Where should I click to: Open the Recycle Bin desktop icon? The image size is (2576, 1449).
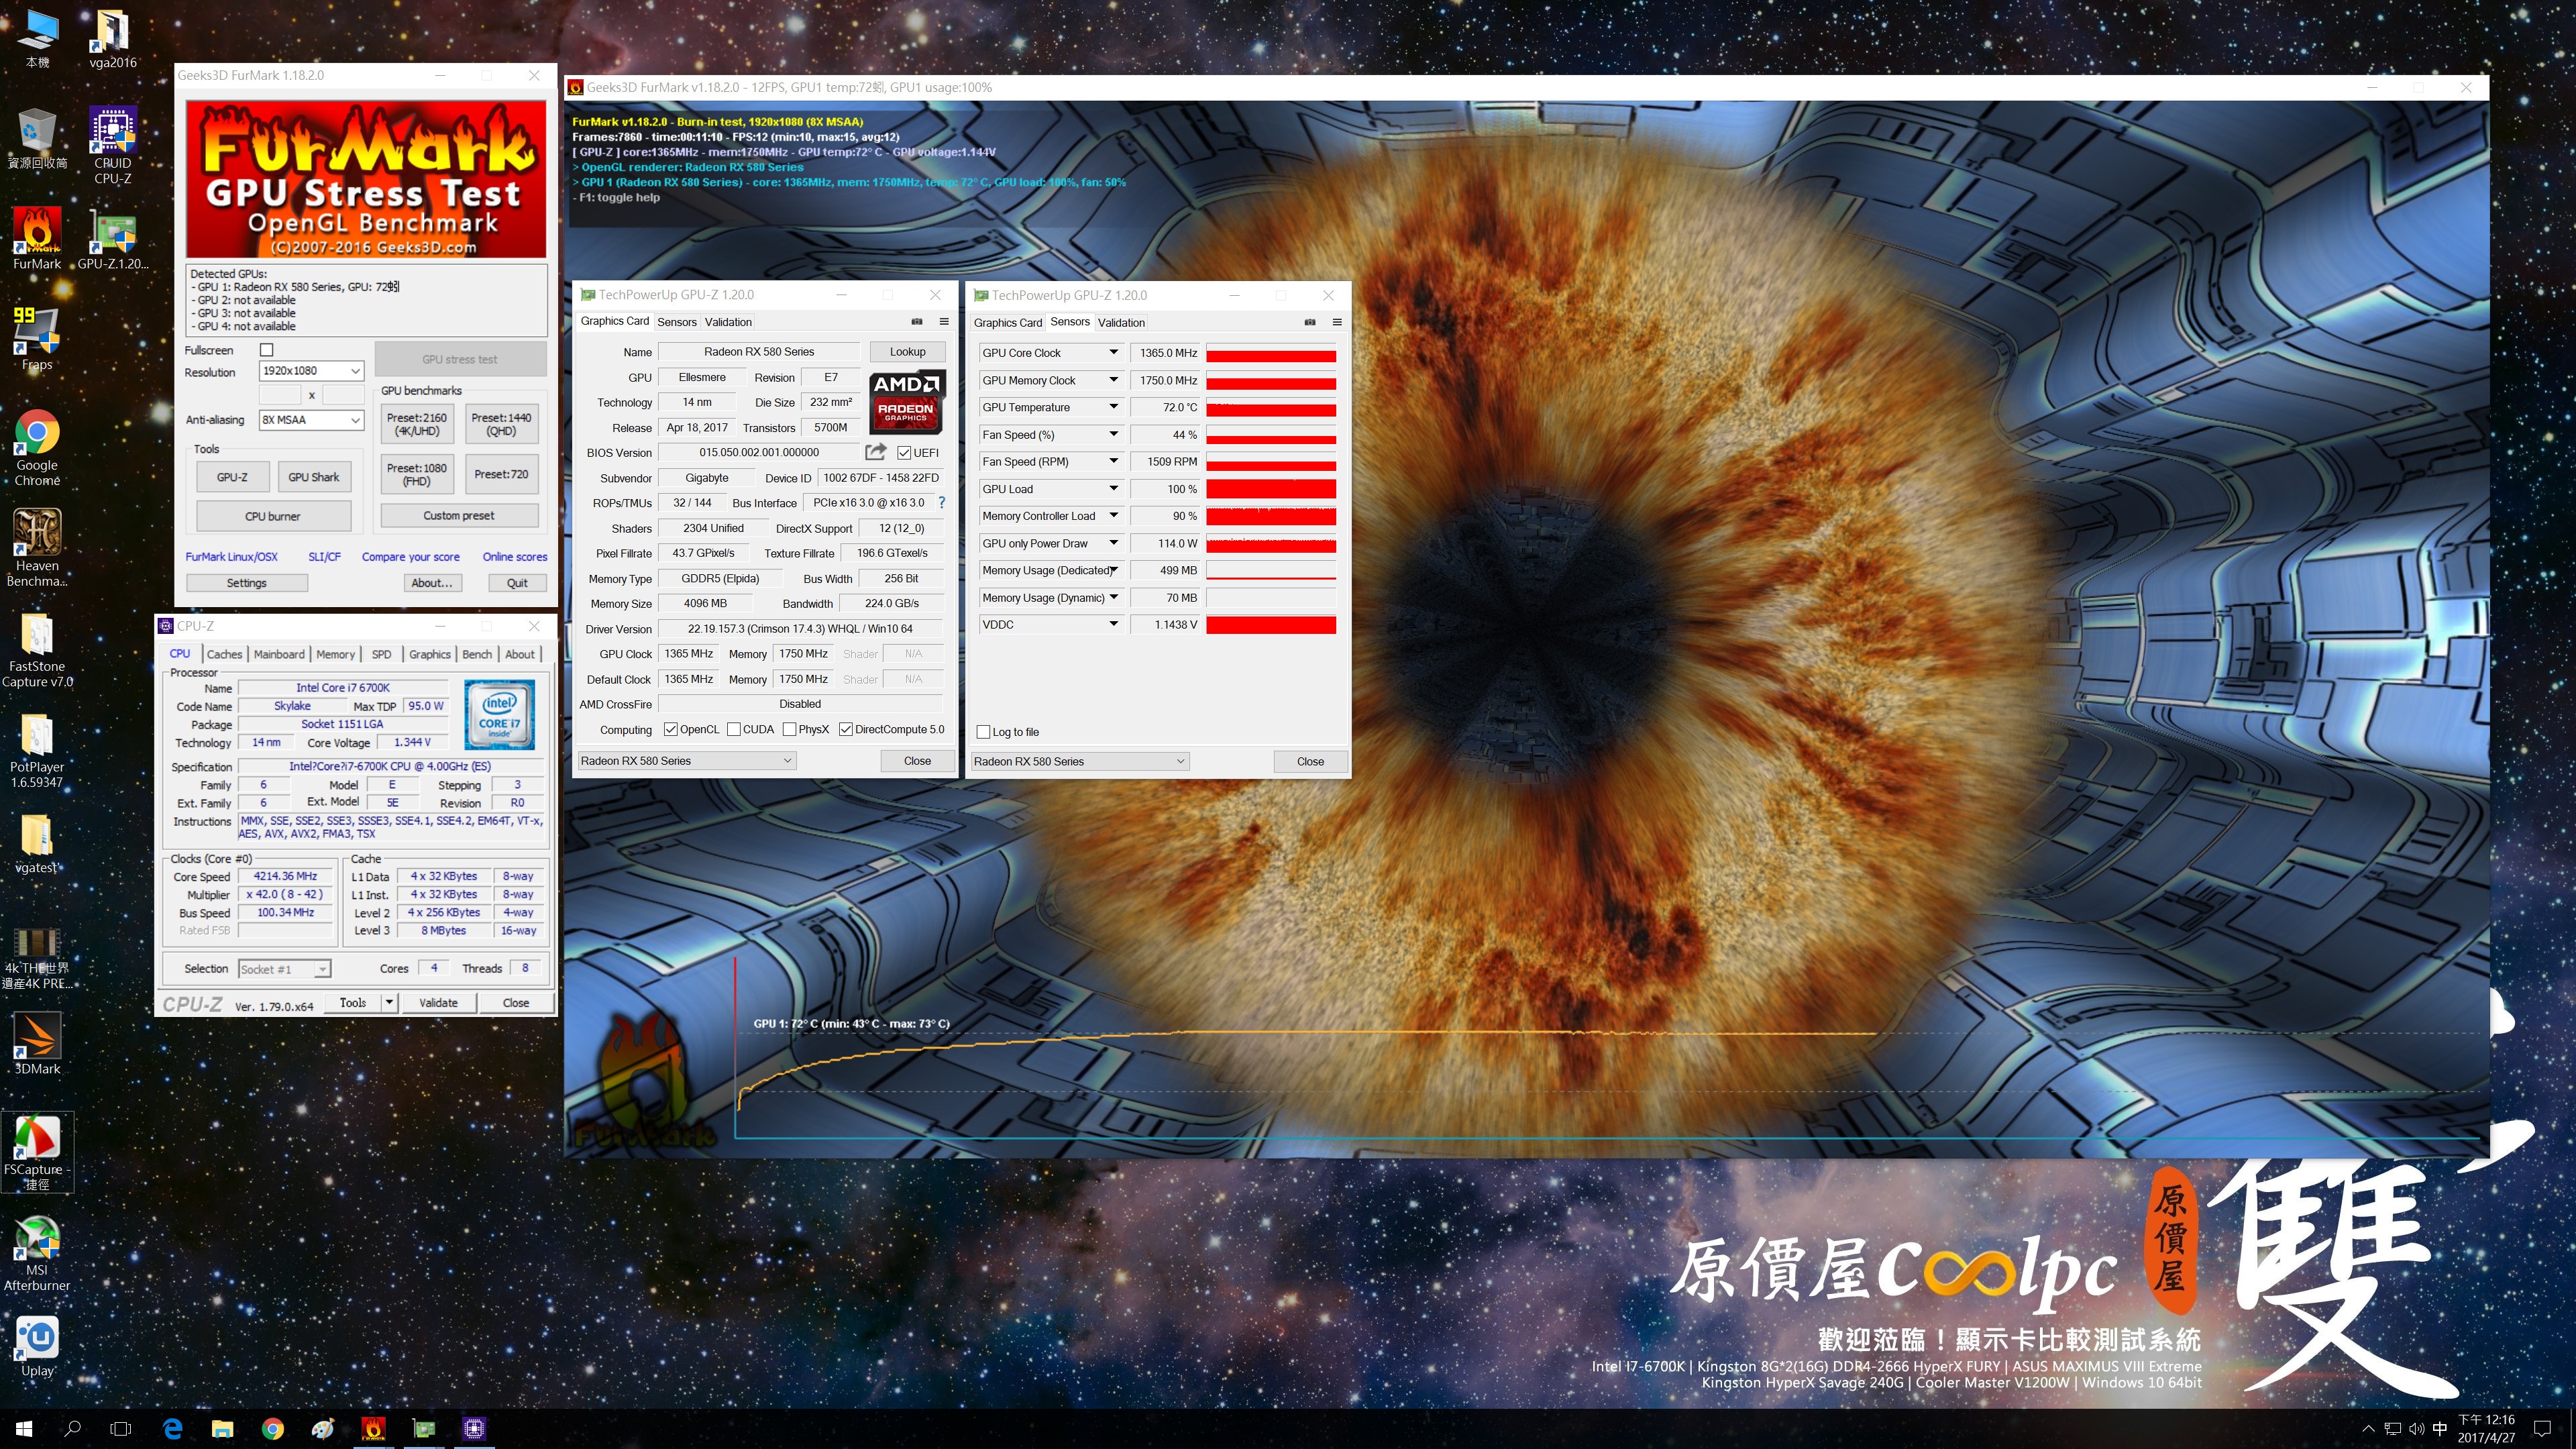pos(37,139)
